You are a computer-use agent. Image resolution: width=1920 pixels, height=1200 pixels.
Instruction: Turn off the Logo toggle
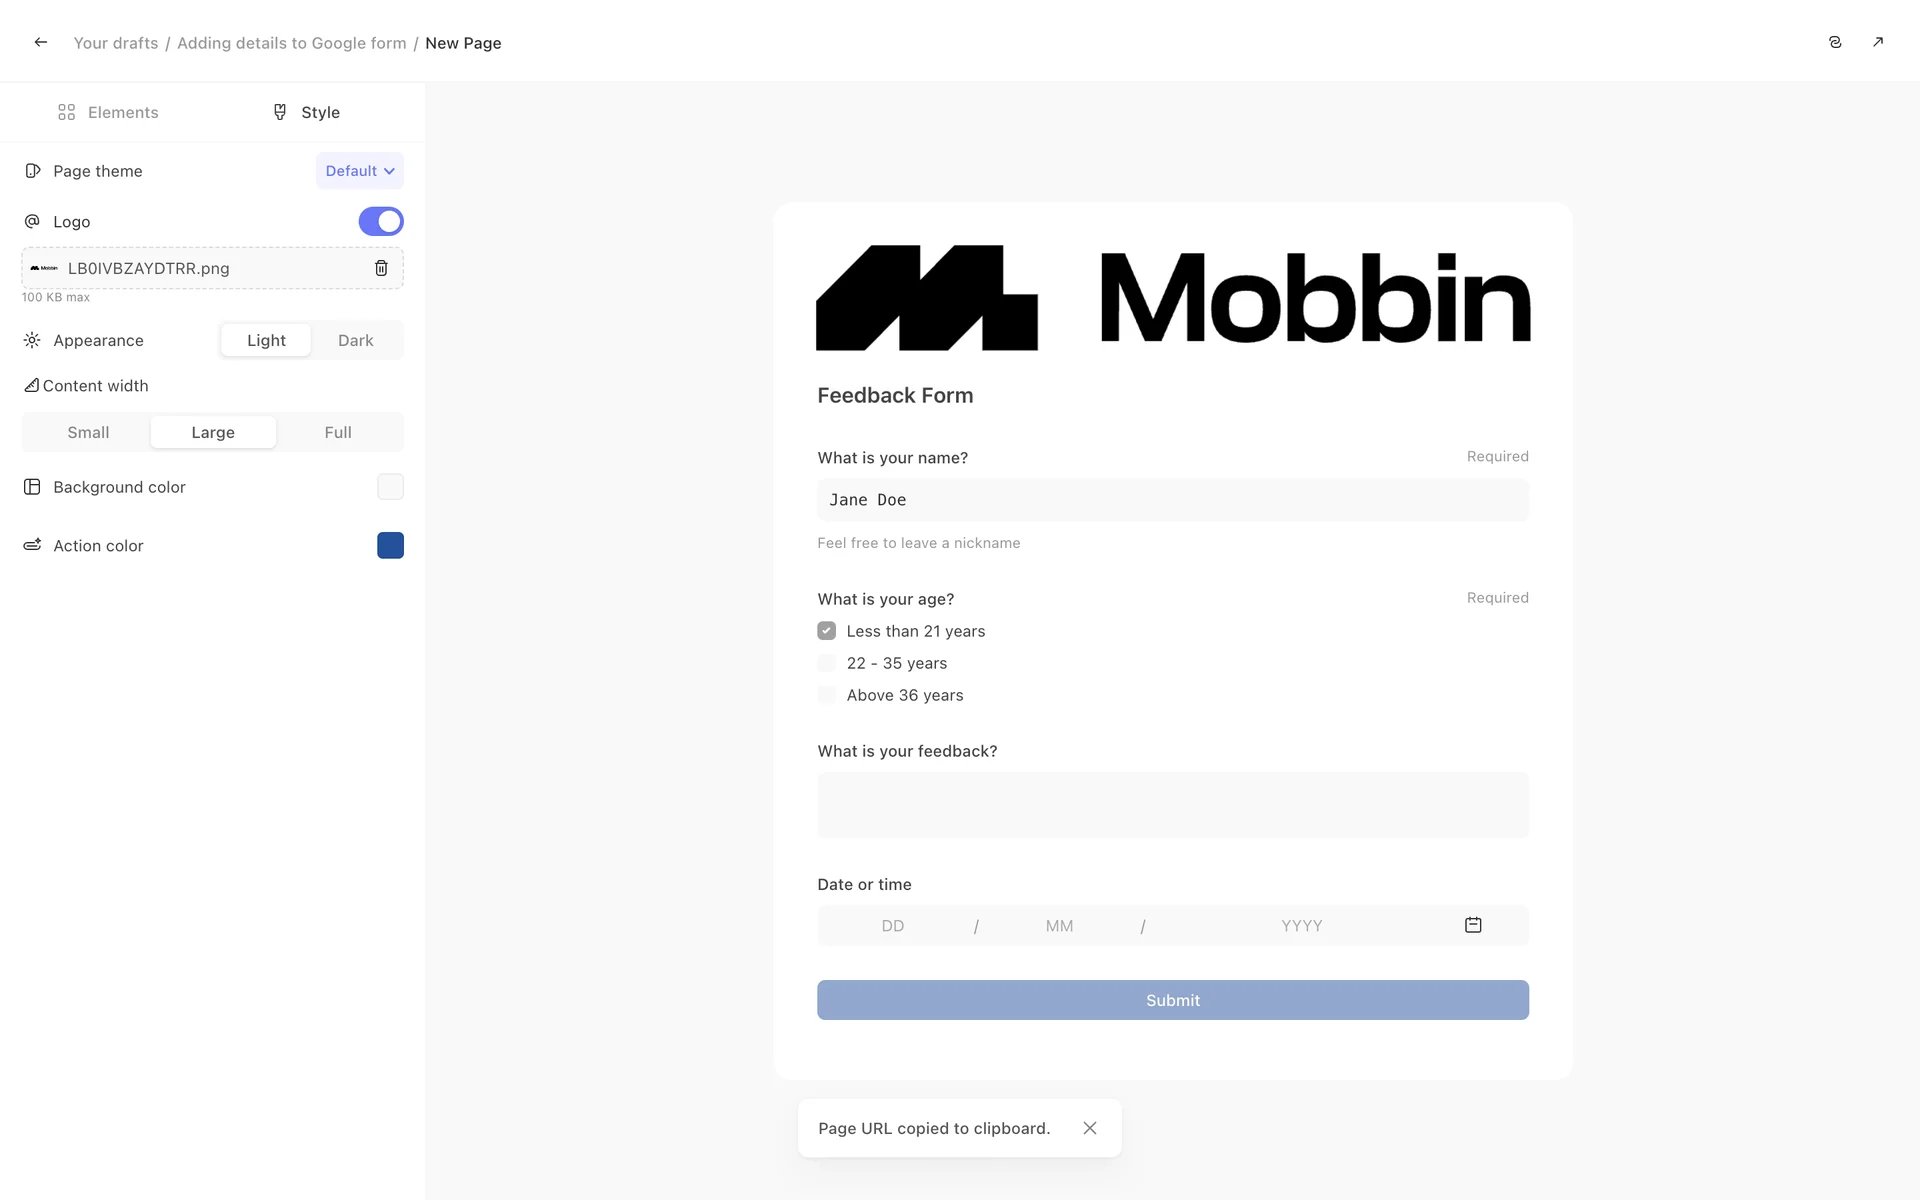[x=381, y=221]
